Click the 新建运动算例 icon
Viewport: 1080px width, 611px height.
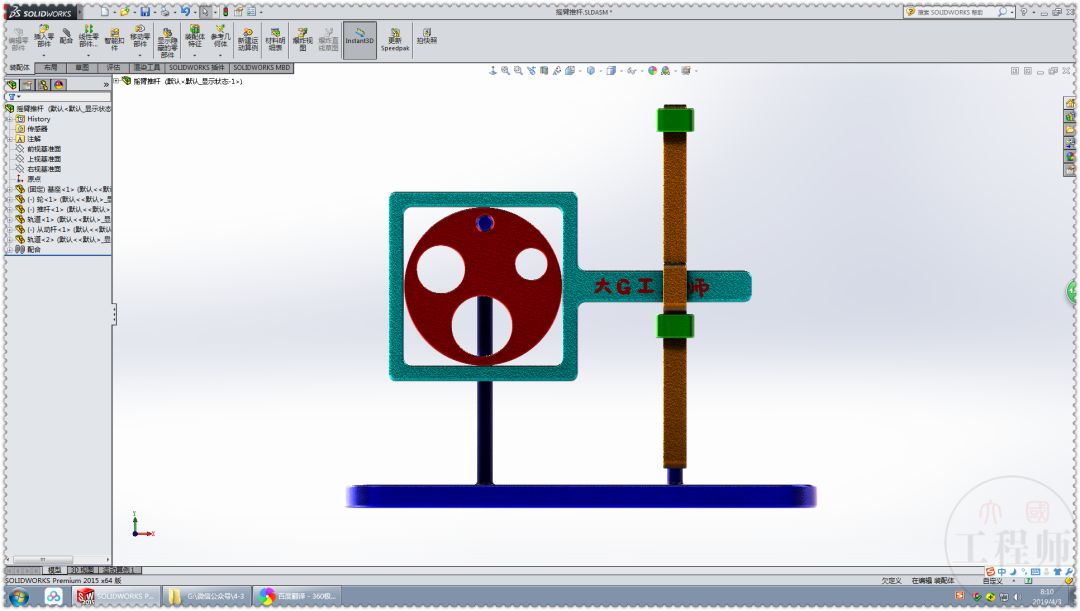coord(247,38)
